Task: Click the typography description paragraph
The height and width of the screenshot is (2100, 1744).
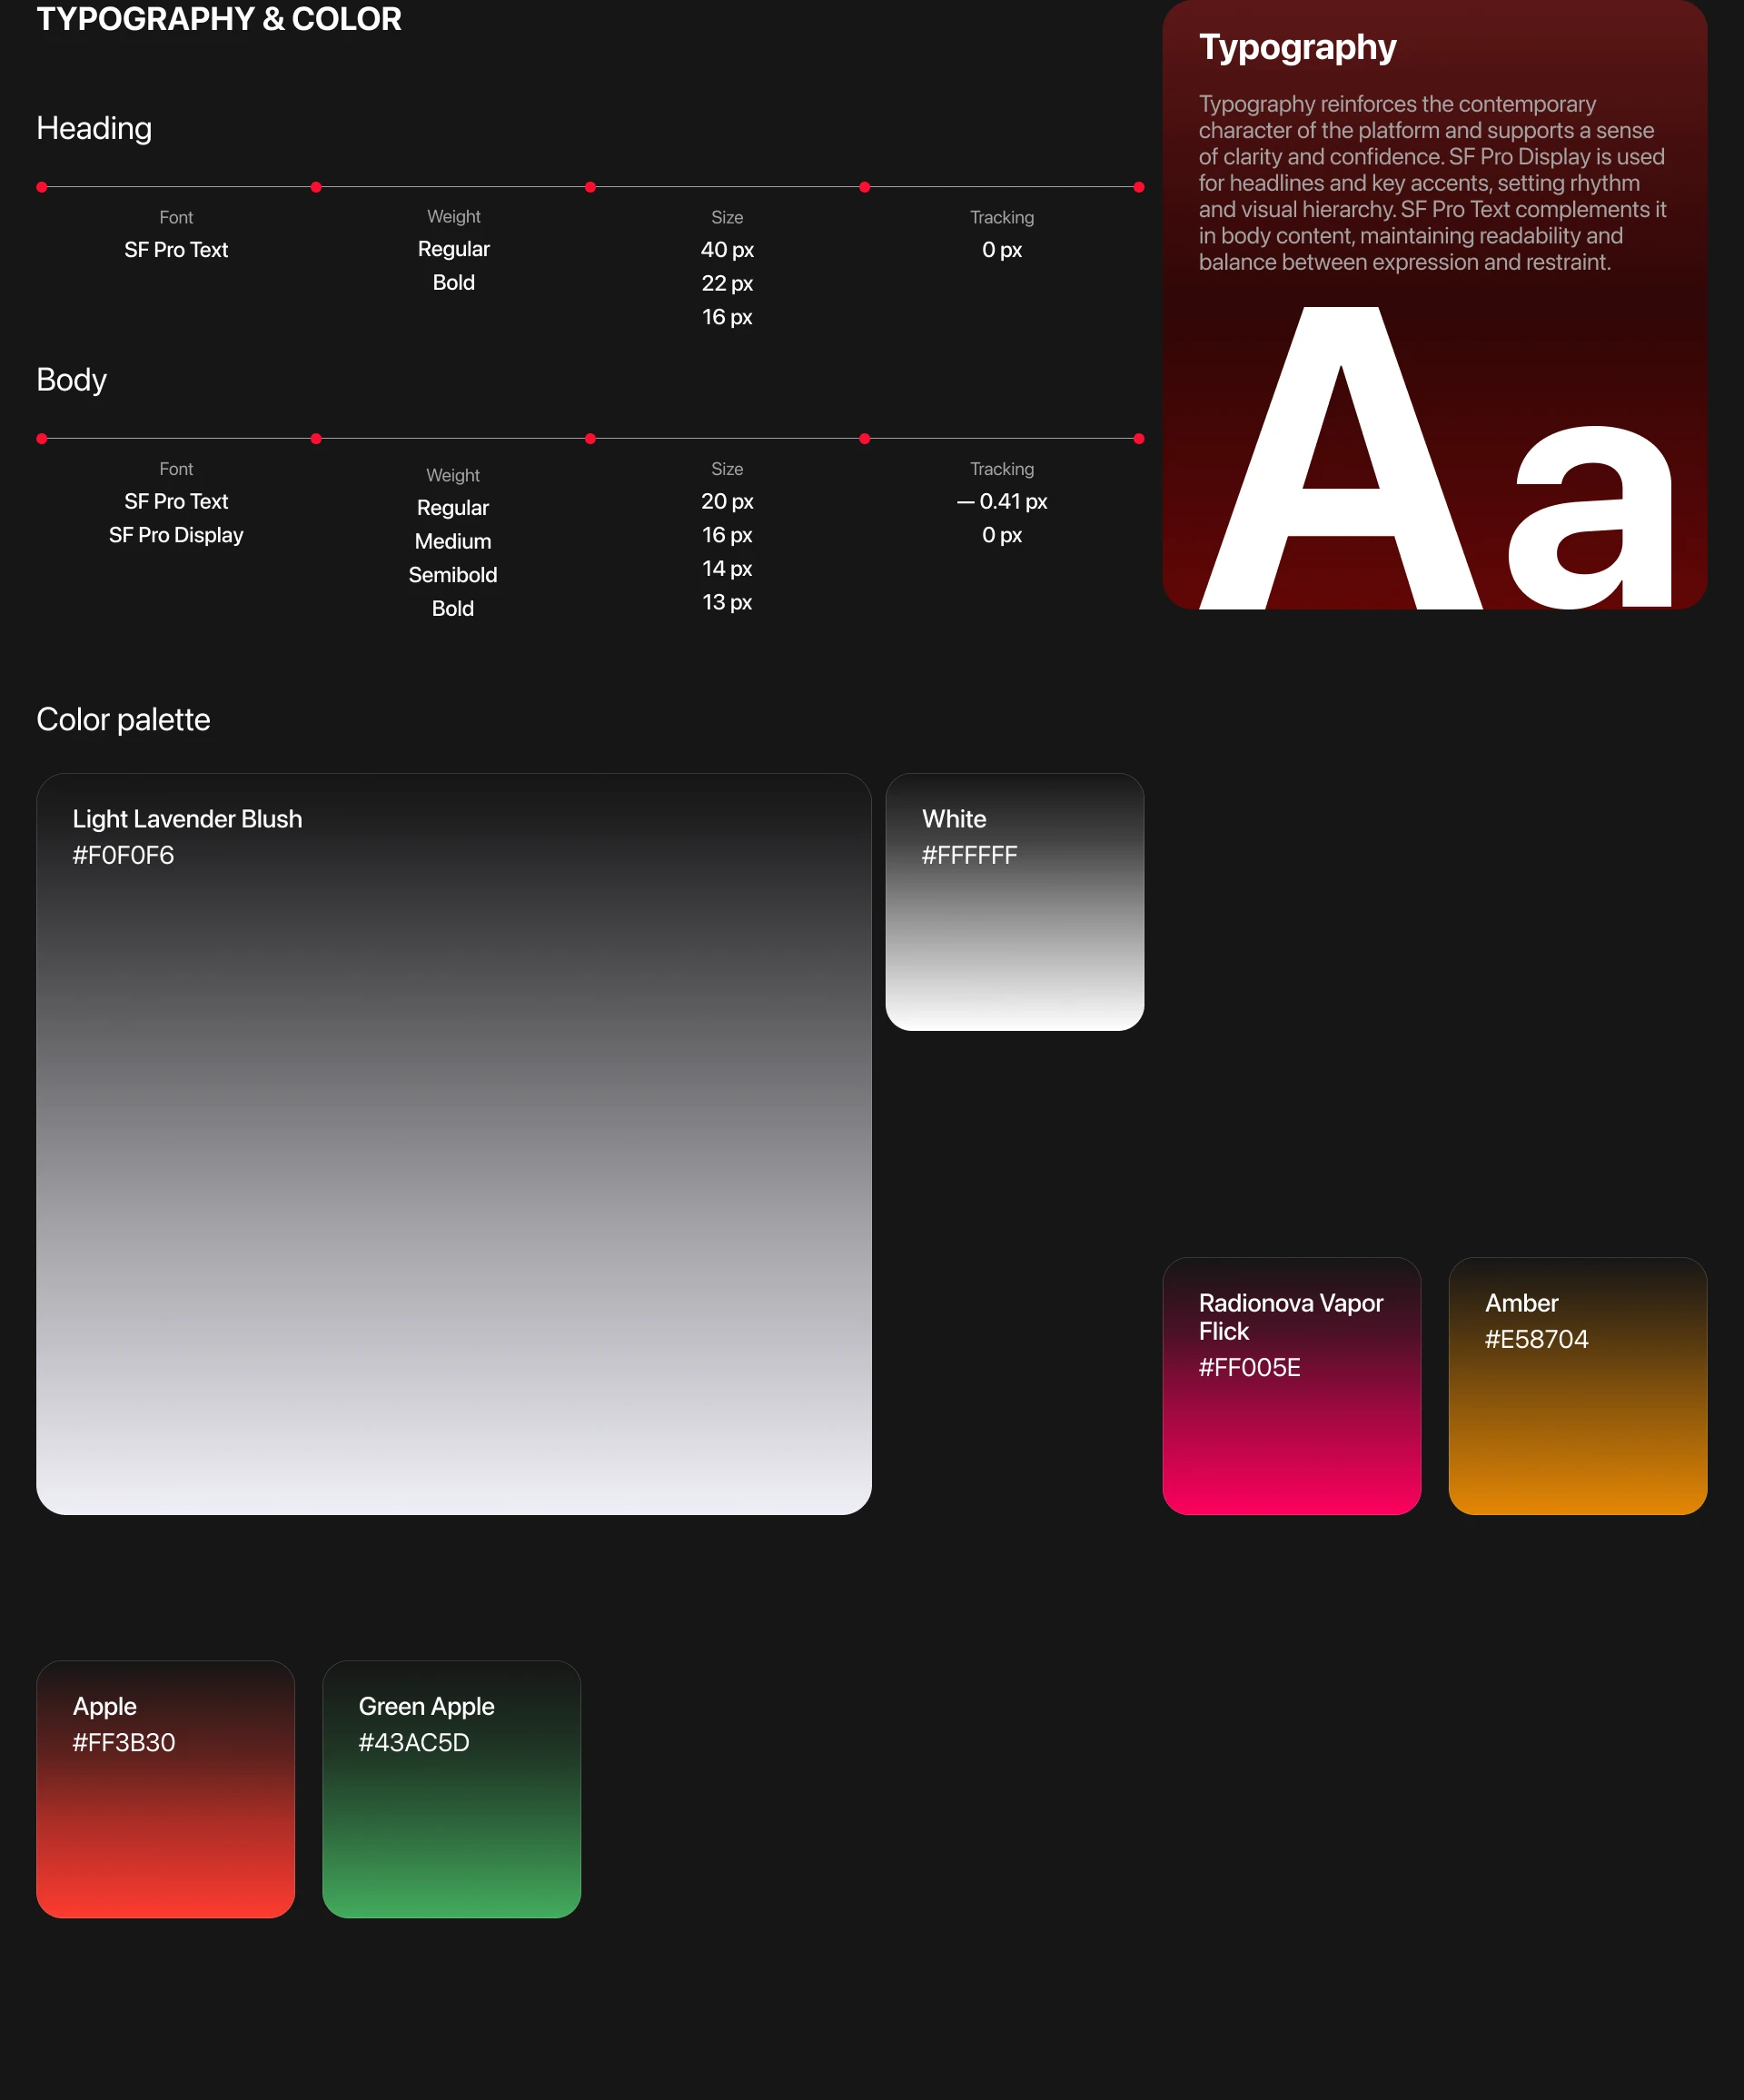Action: (x=1432, y=183)
